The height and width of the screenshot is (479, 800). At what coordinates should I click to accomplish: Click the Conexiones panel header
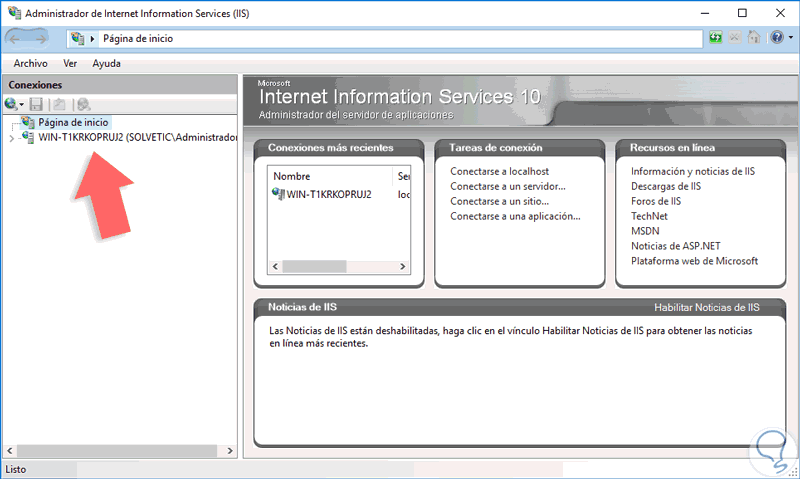120,85
